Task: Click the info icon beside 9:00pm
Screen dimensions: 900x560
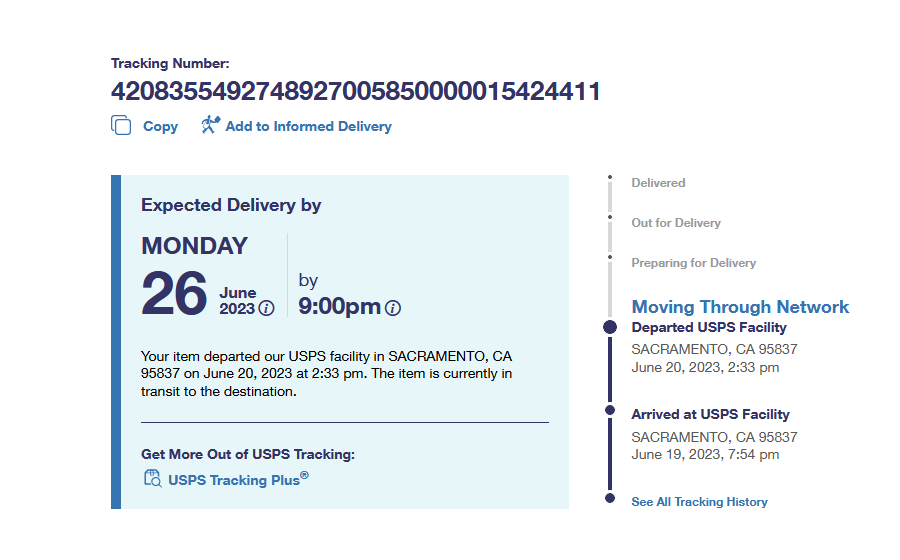Action: pos(393,308)
